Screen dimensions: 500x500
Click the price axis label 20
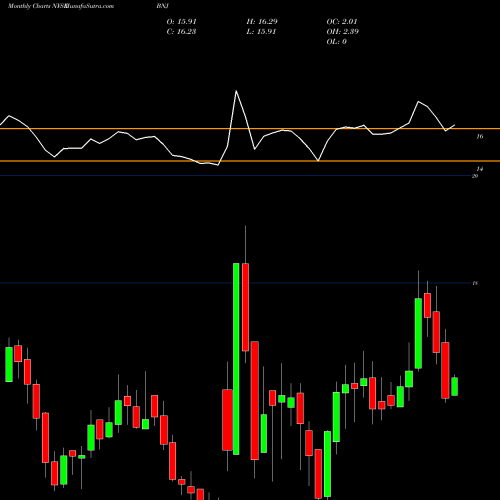coord(475,176)
